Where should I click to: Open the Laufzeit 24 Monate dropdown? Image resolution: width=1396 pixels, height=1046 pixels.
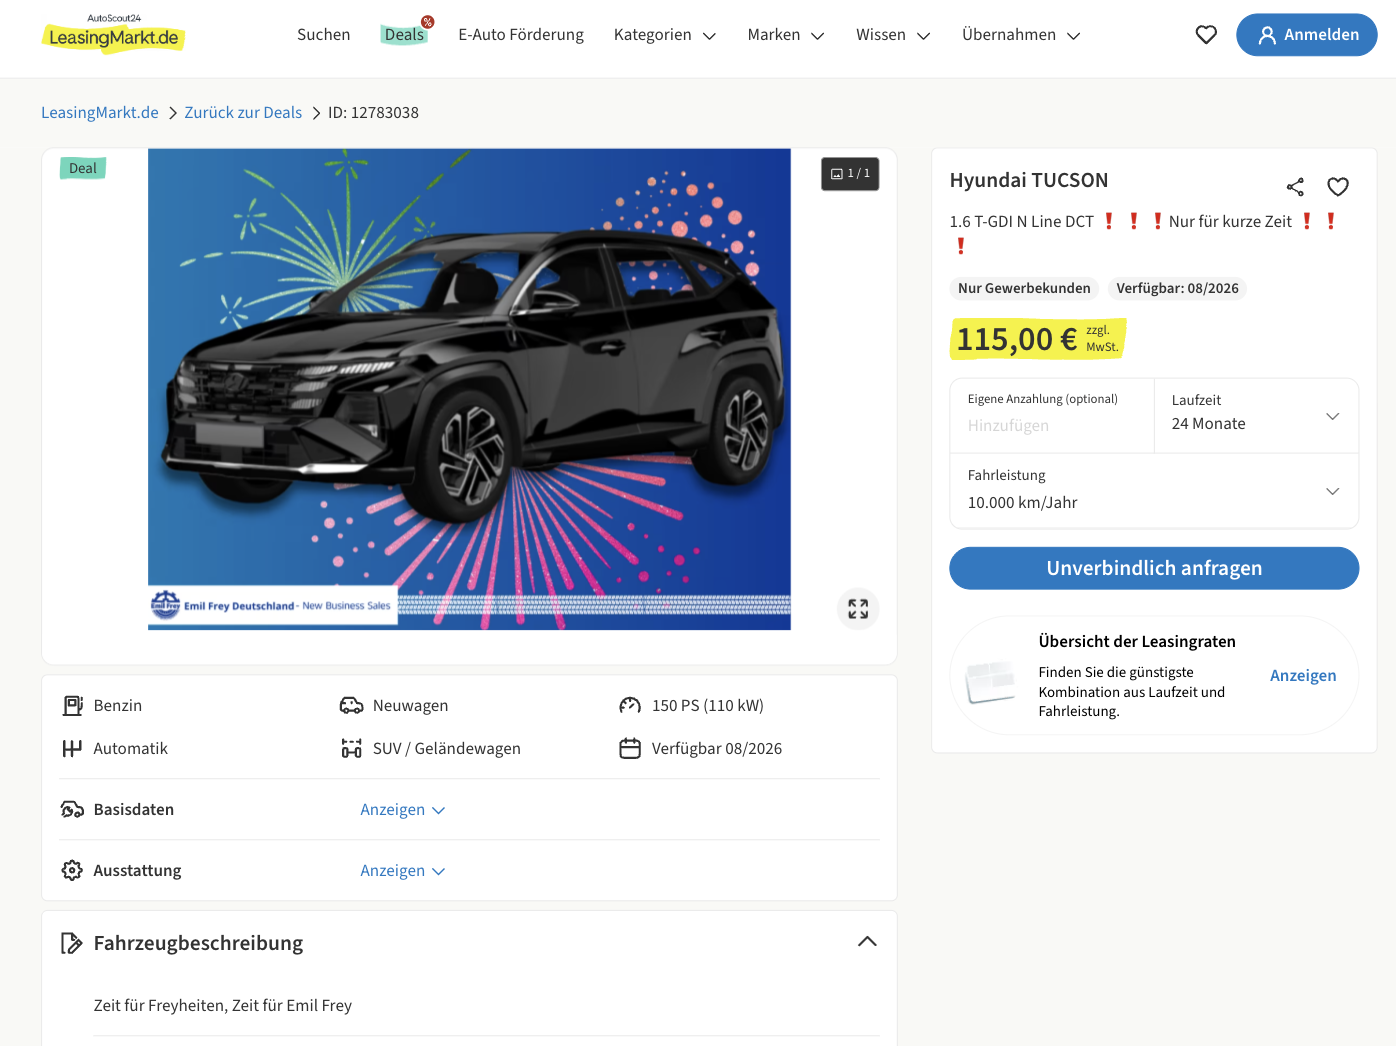click(1256, 416)
